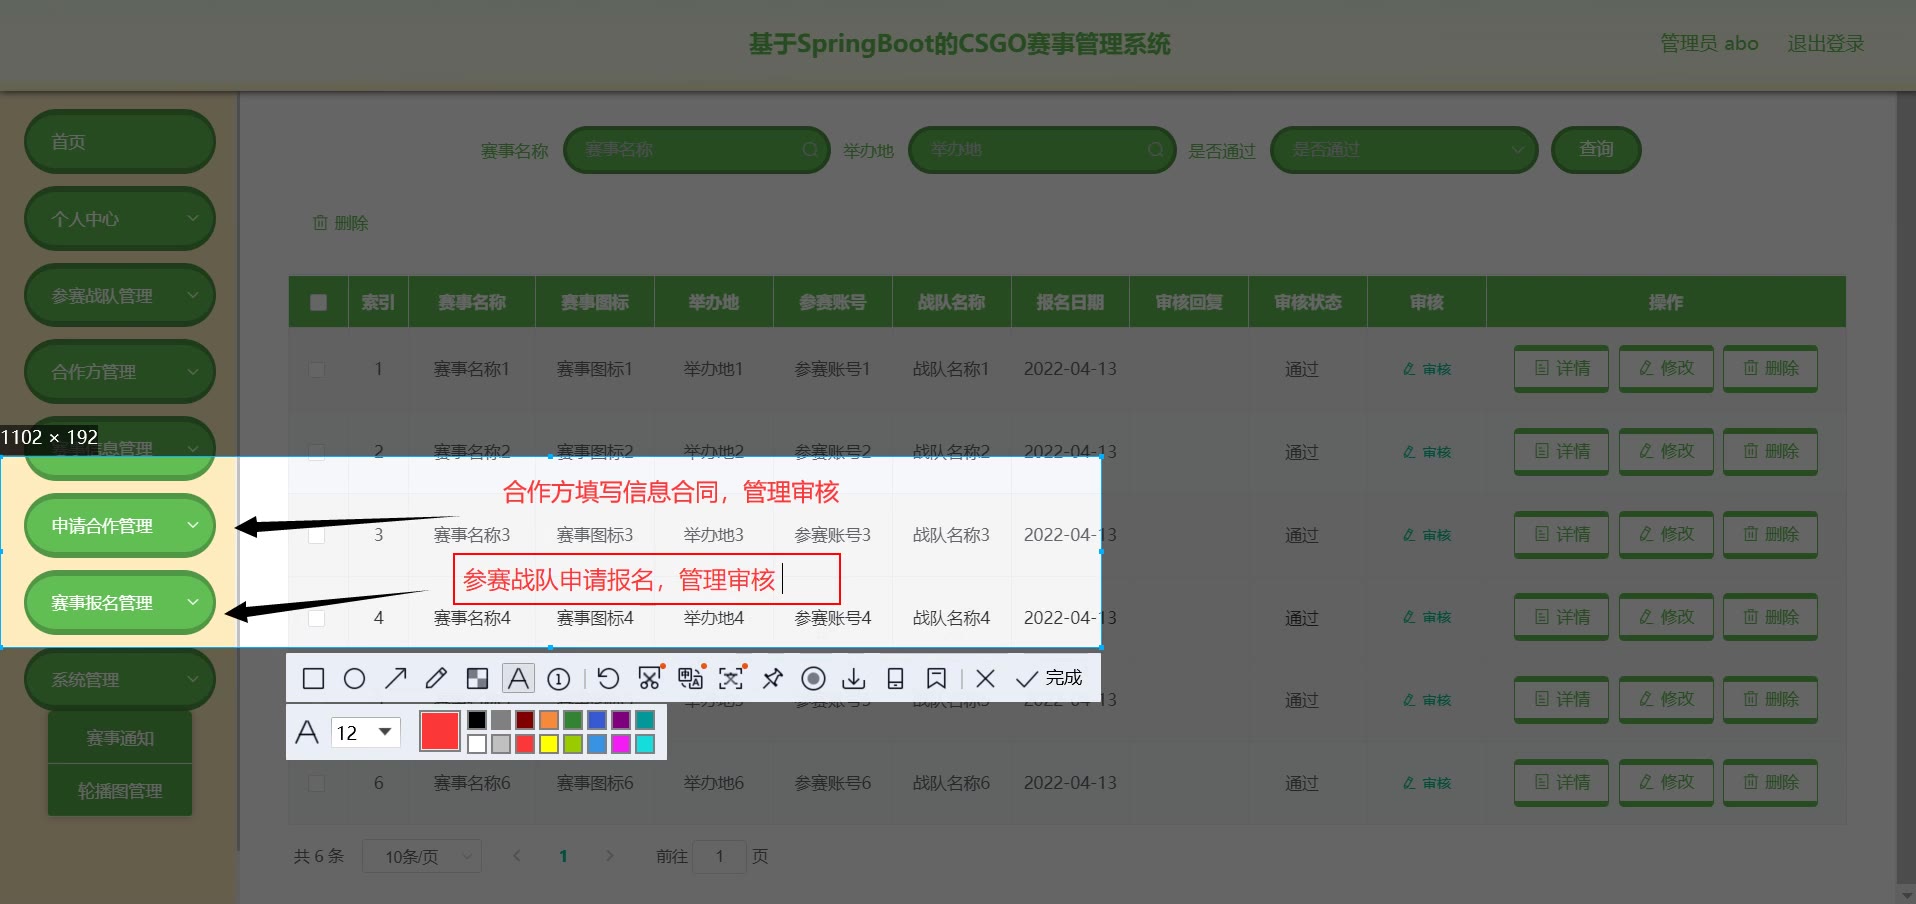Click 退出登录 to log out
Image resolution: width=1916 pixels, height=904 pixels.
pyautogui.click(x=1825, y=44)
